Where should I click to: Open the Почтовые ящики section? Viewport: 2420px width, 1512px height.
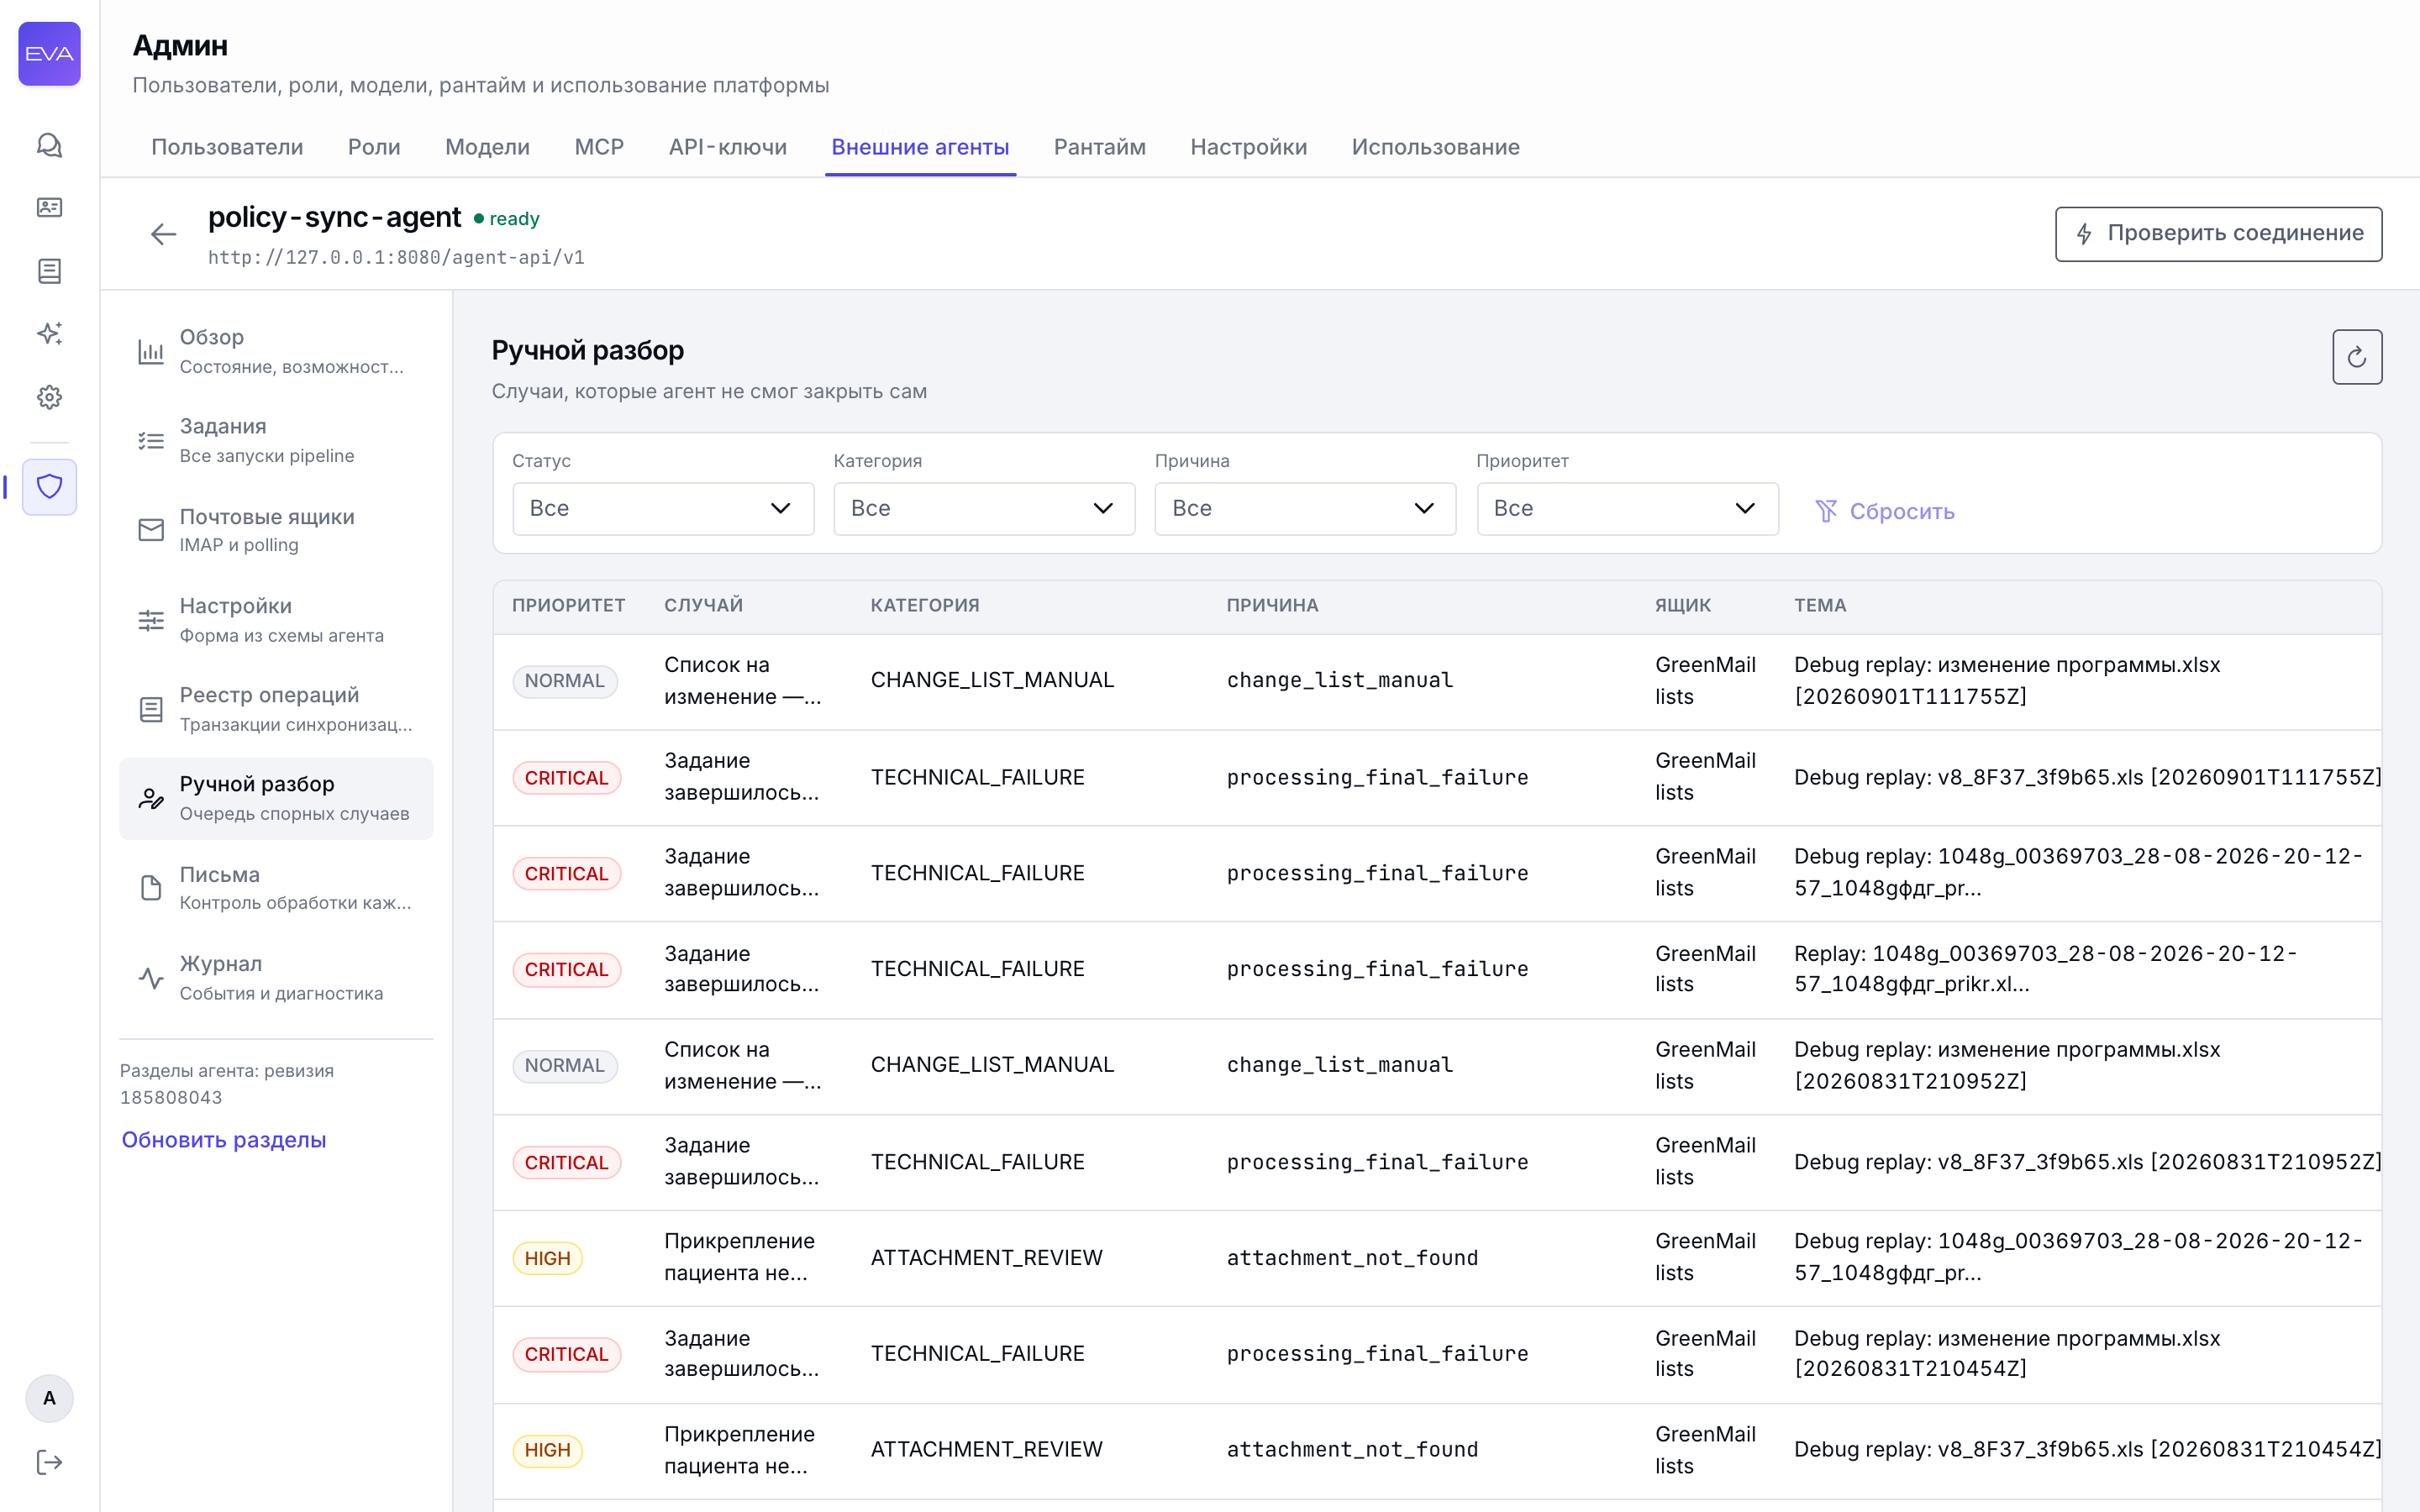pos(276,531)
